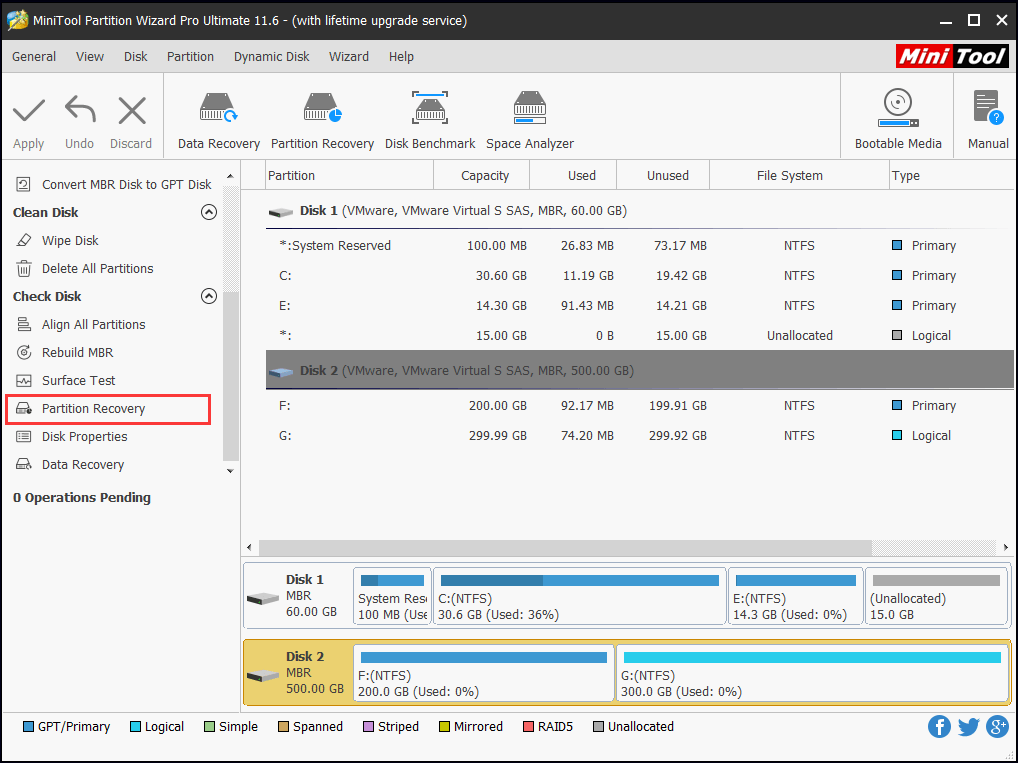Select the Disk 2 header row in the list
This screenshot has height=763, width=1018.
tap(639, 370)
